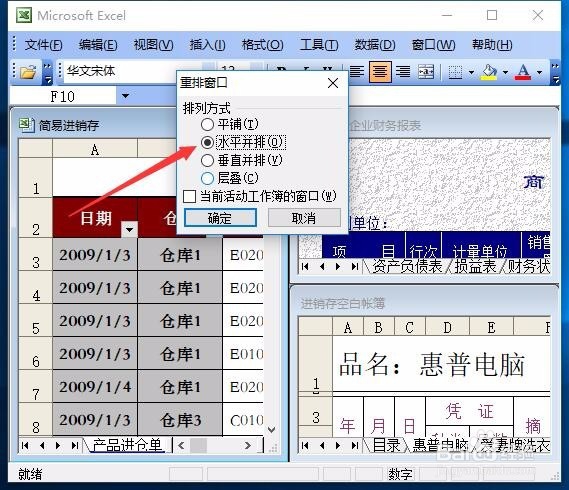The image size is (569, 490).
Task: Open the 文件(F) menu
Action: [x=43, y=45]
